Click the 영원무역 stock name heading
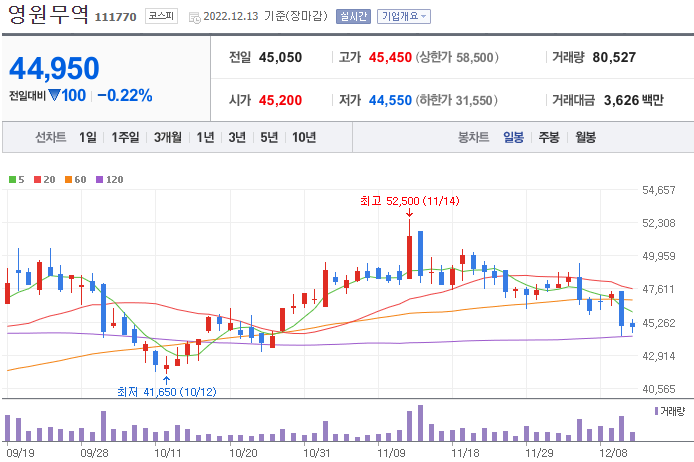Screen dimensions: 694x462 coord(48,15)
